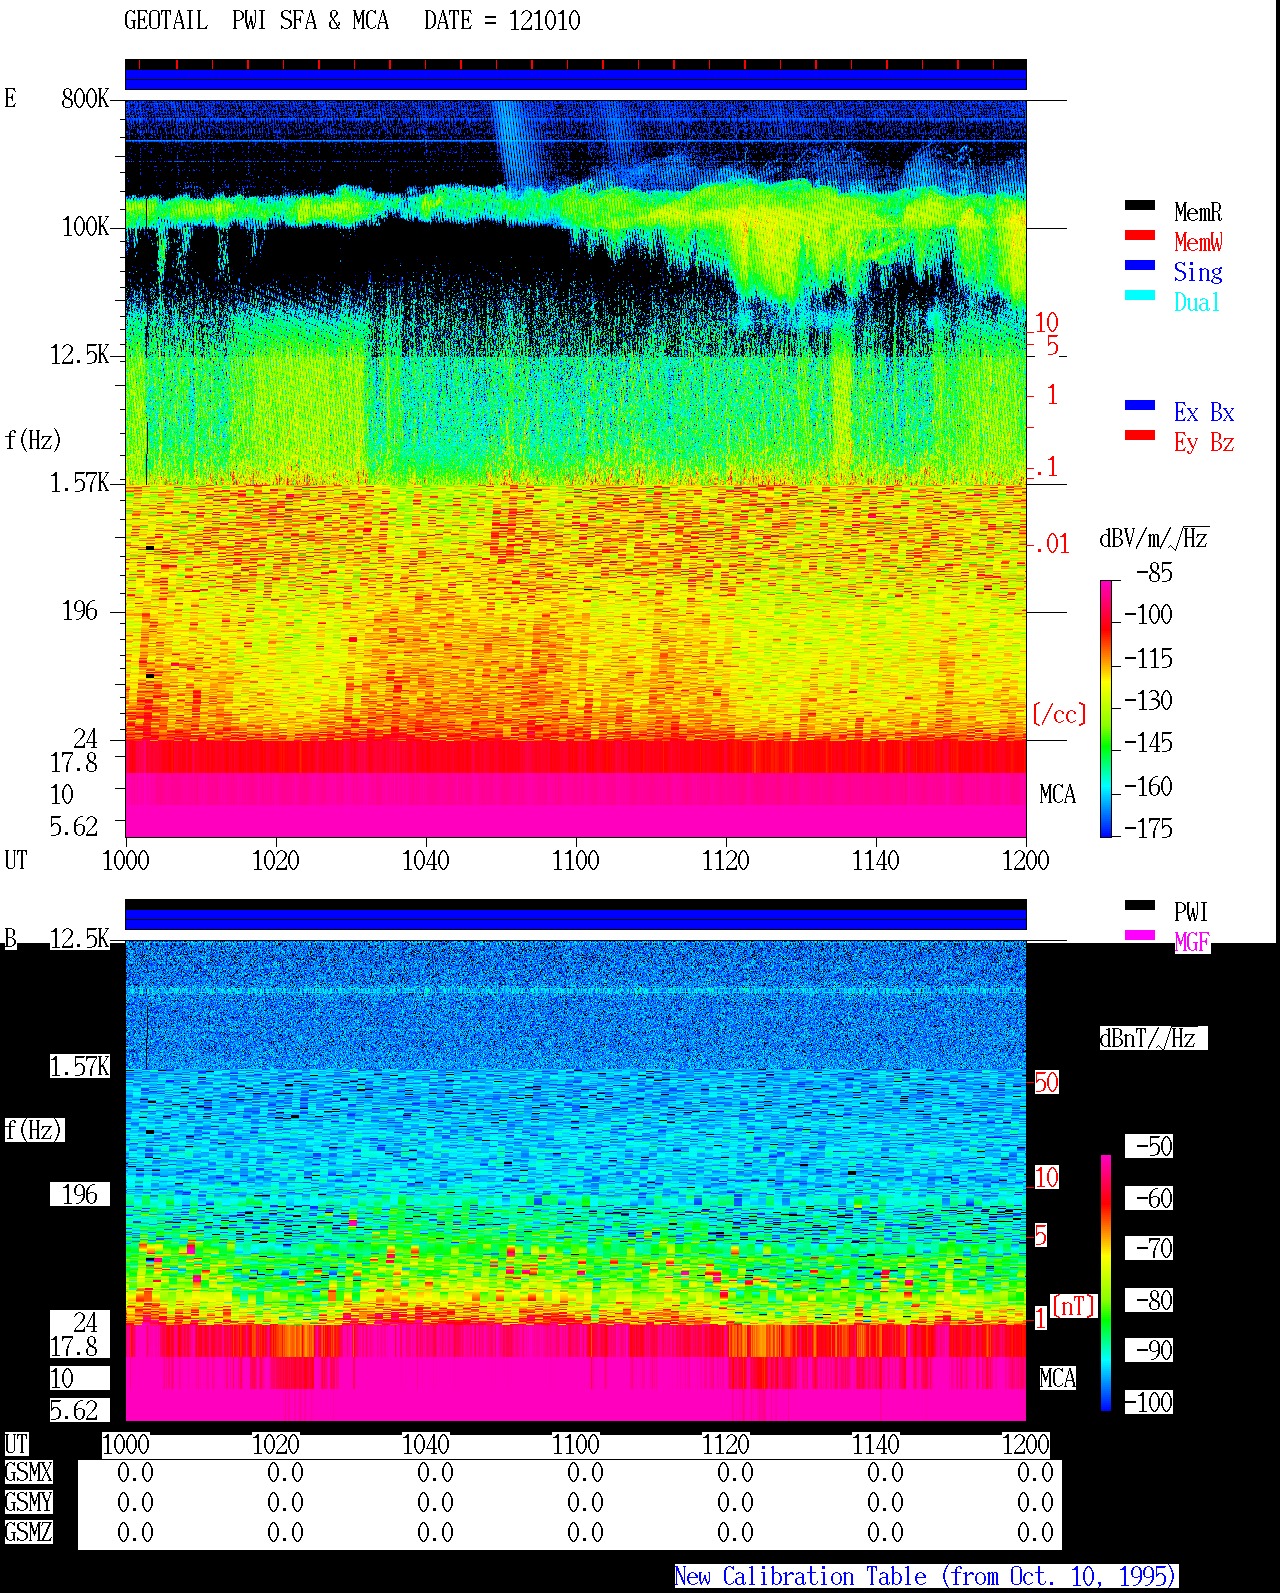
Task: Click the cyan Dual legend swatch
Action: 1140,295
